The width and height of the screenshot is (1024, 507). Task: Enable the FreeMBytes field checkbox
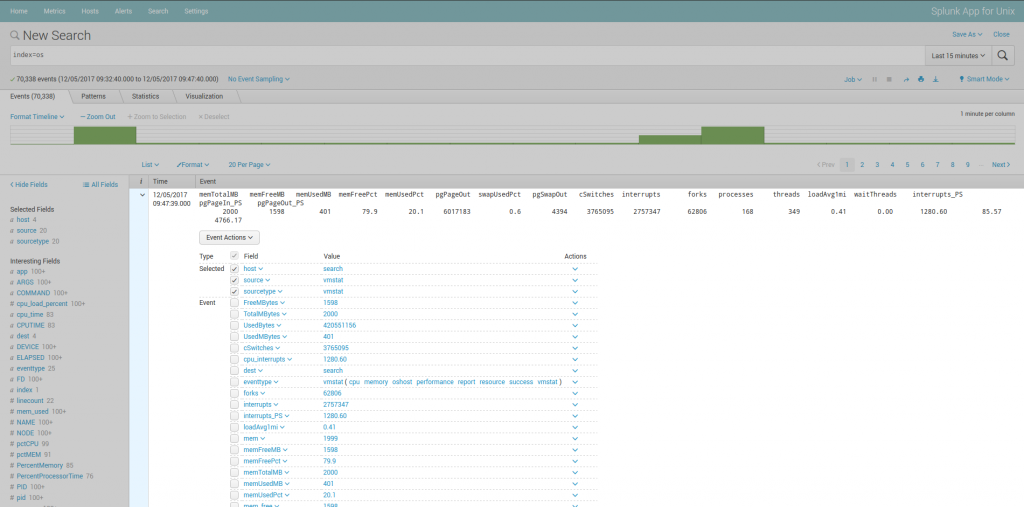[x=234, y=302]
